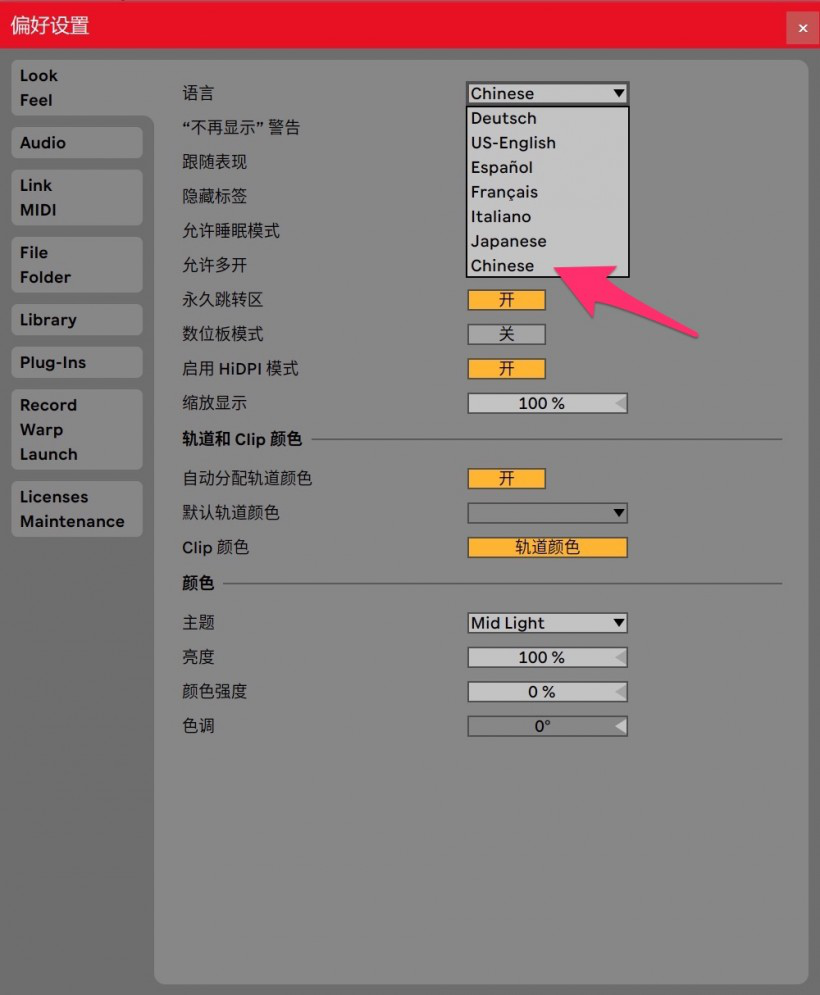Turn on 数位板模式 toggle
Screen dimensions: 820x995
click(x=506, y=334)
